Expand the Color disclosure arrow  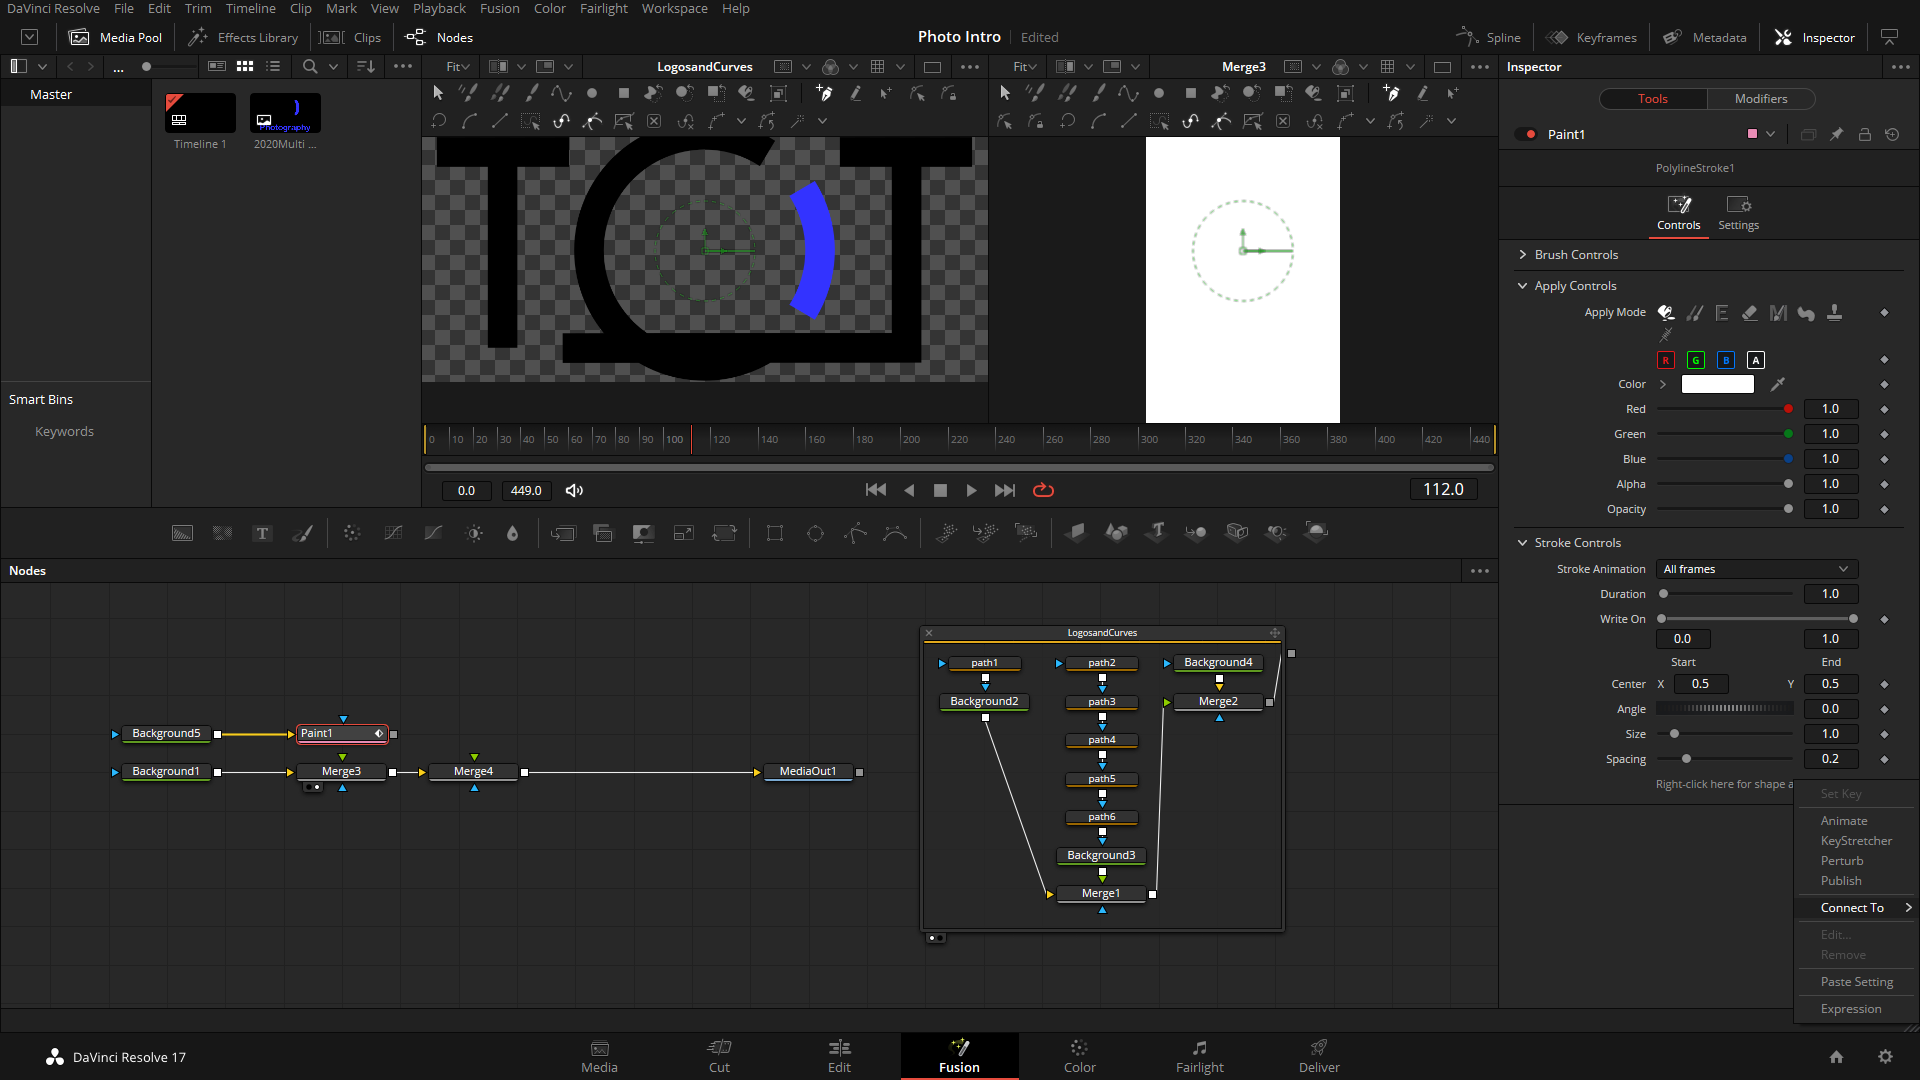[1663, 384]
